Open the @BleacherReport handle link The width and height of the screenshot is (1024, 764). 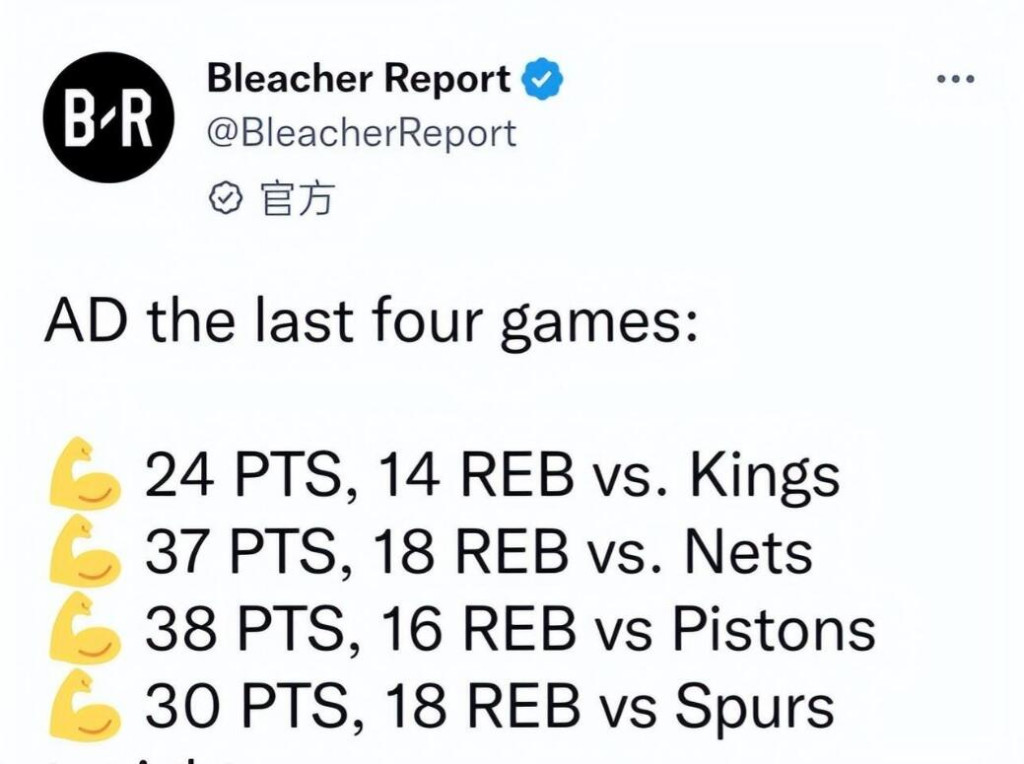pos(361,133)
